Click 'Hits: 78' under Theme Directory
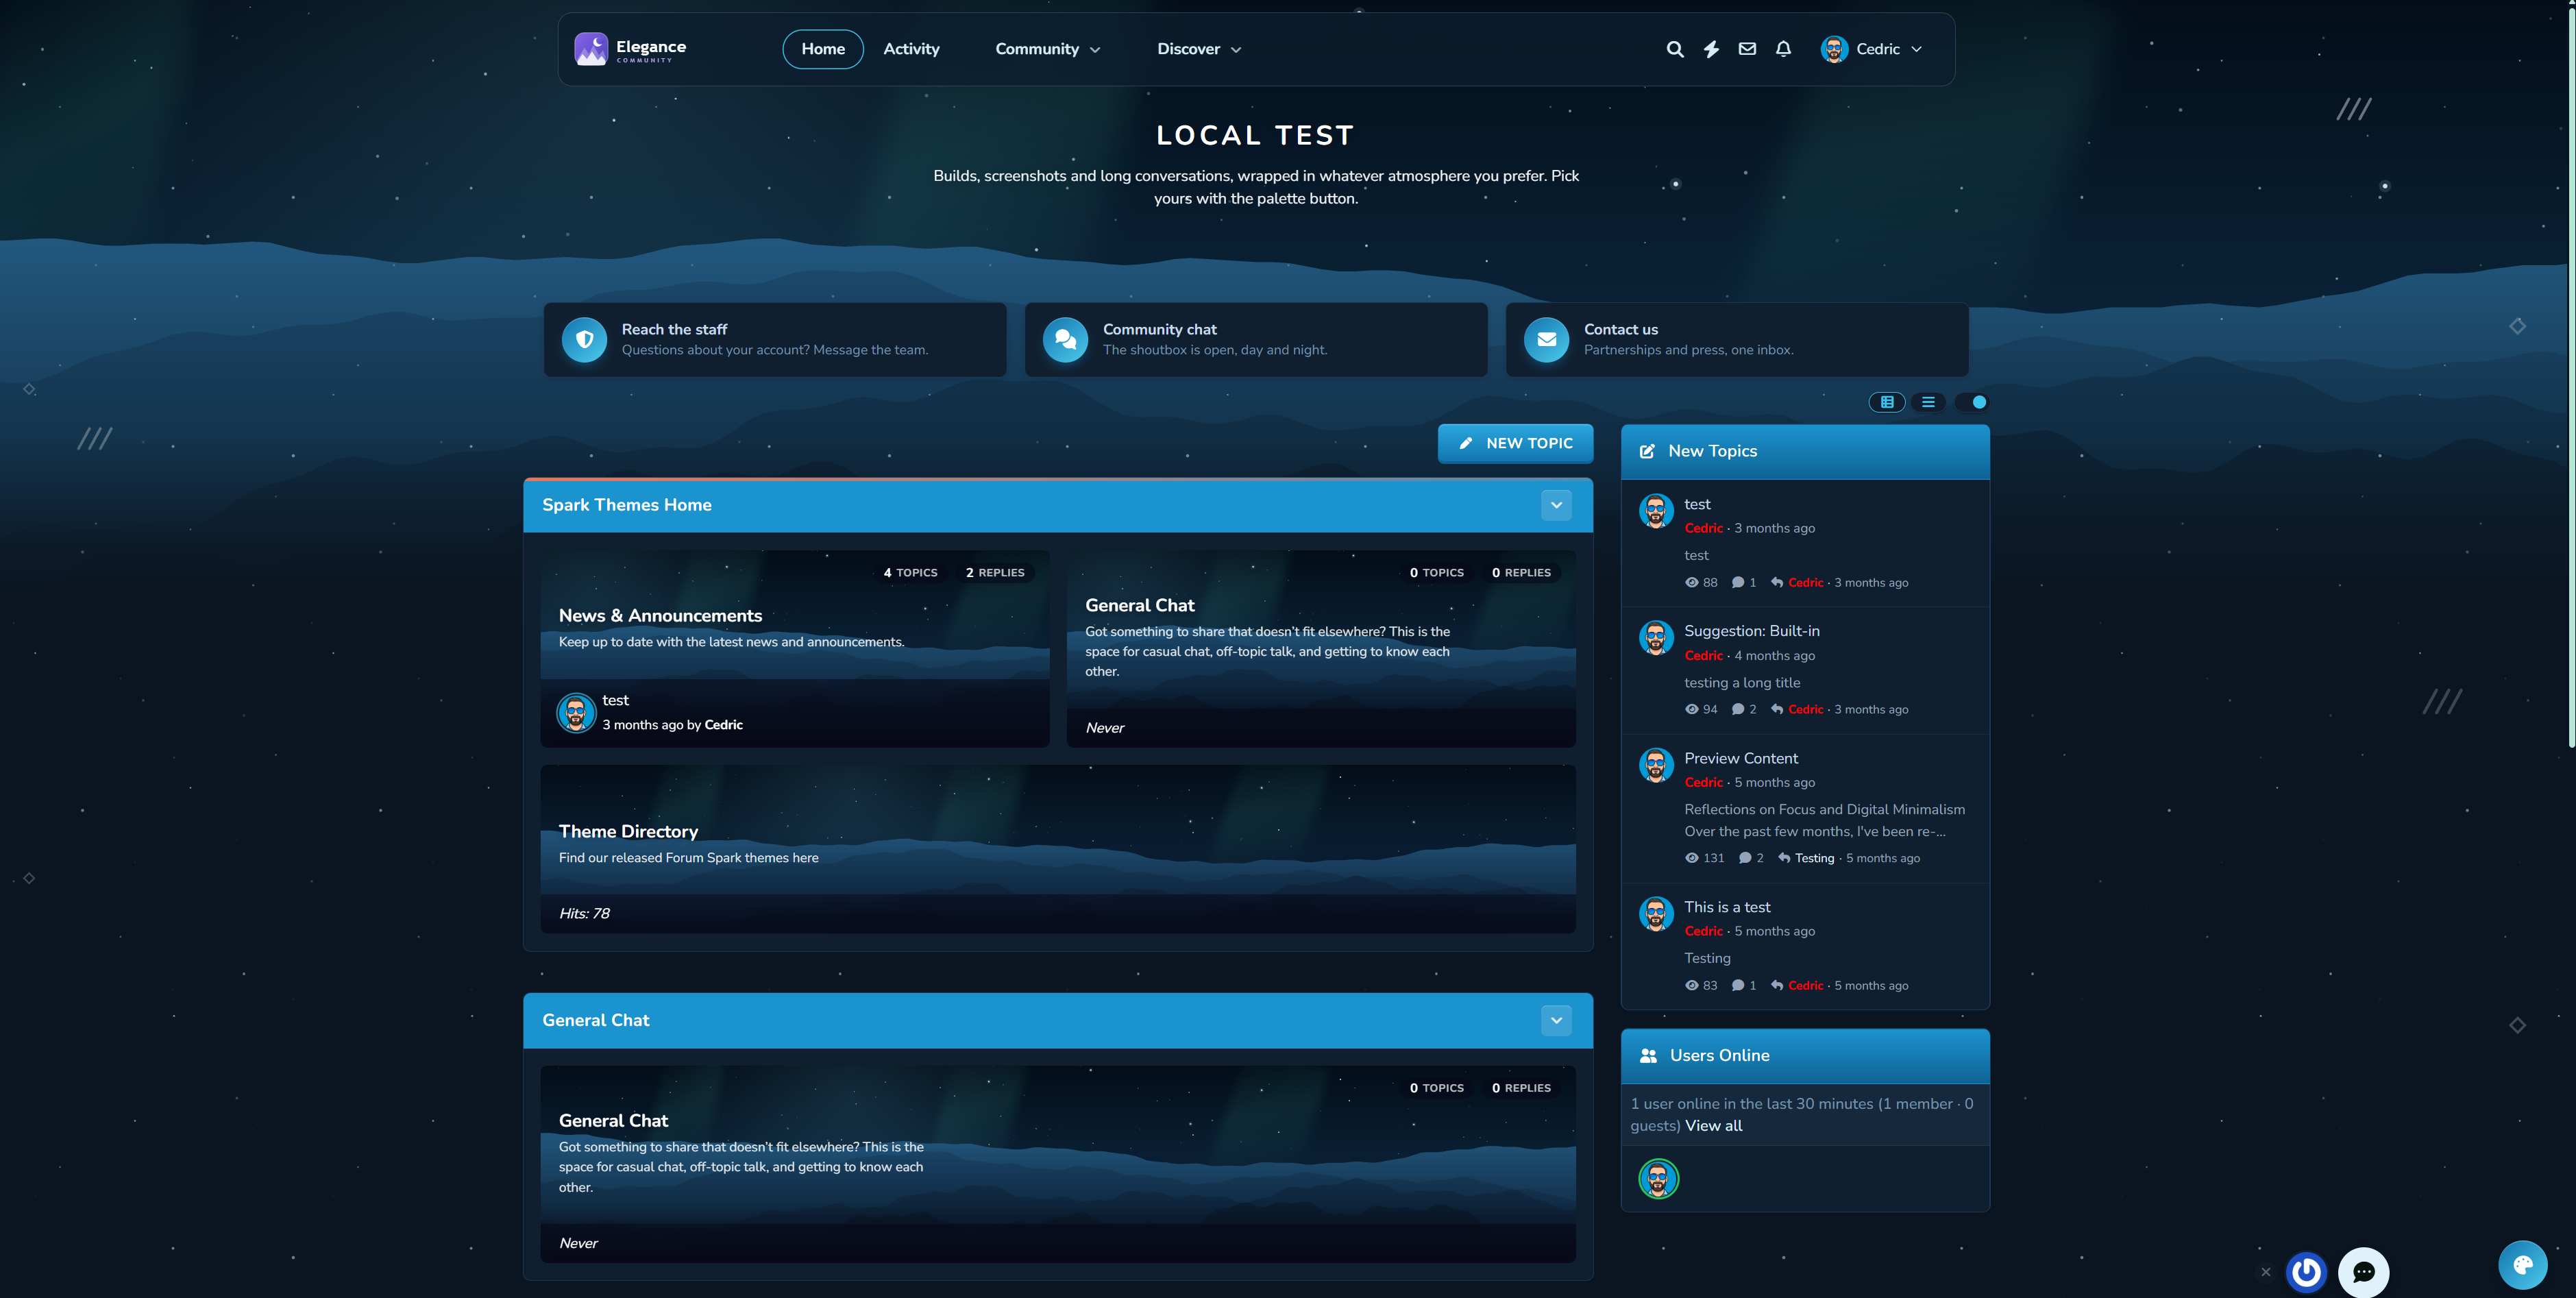 coord(584,913)
